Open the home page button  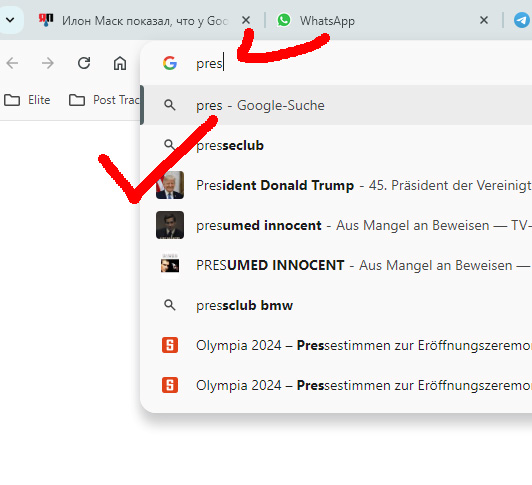[120, 63]
